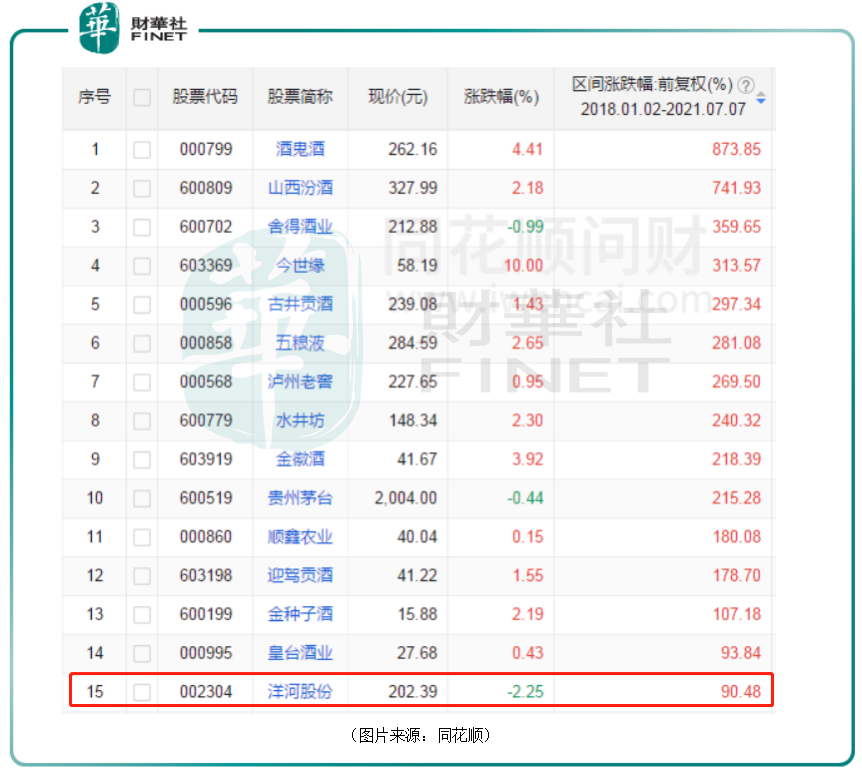Click the price 2,004.00
This screenshot has height=771, width=862.
406,498
